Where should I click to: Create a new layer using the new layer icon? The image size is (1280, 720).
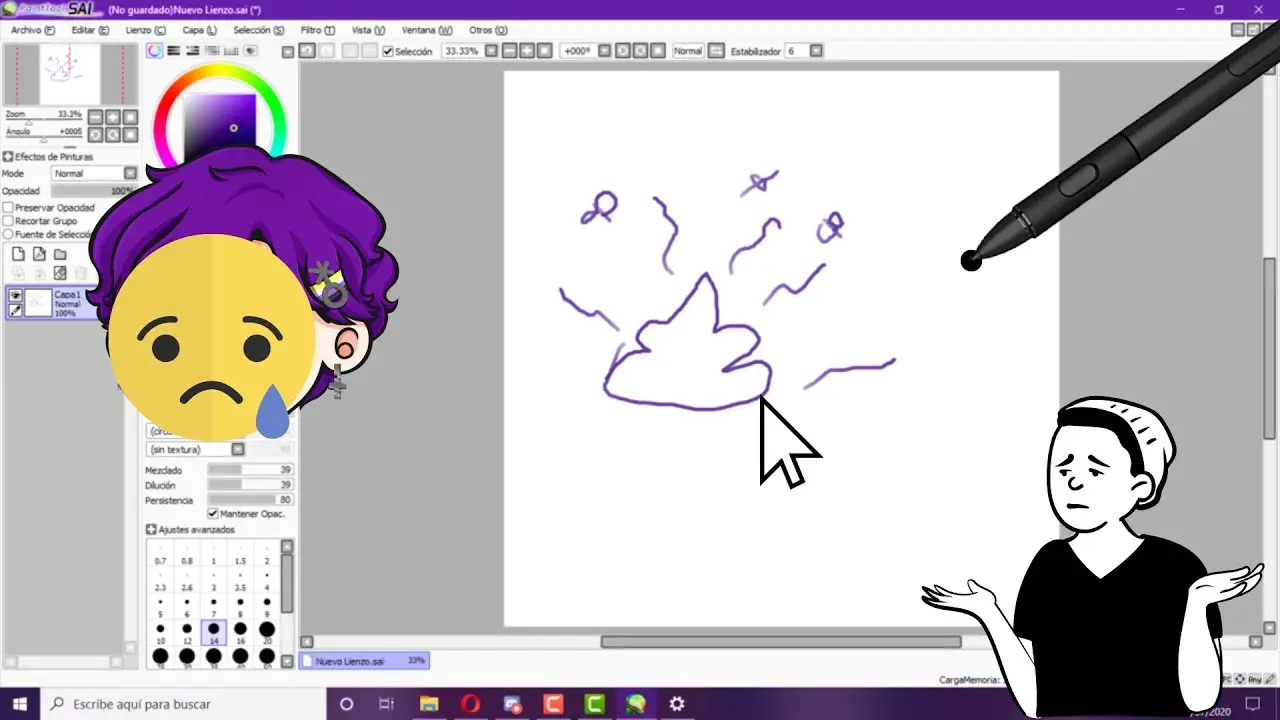(x=18, y=255)
